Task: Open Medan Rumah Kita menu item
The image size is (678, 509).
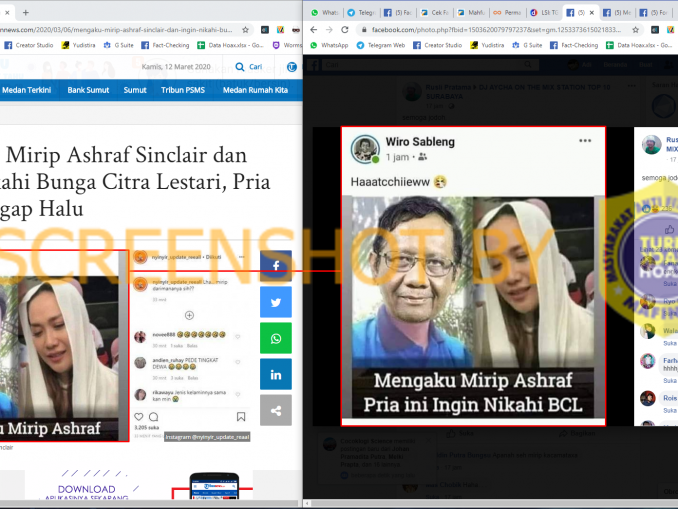Action: pos(255,90)
